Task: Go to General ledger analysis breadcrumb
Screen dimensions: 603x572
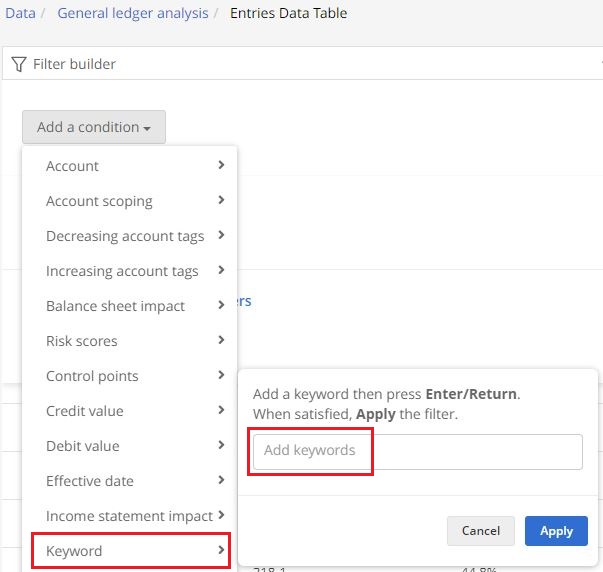Action: tap(133, 13)
